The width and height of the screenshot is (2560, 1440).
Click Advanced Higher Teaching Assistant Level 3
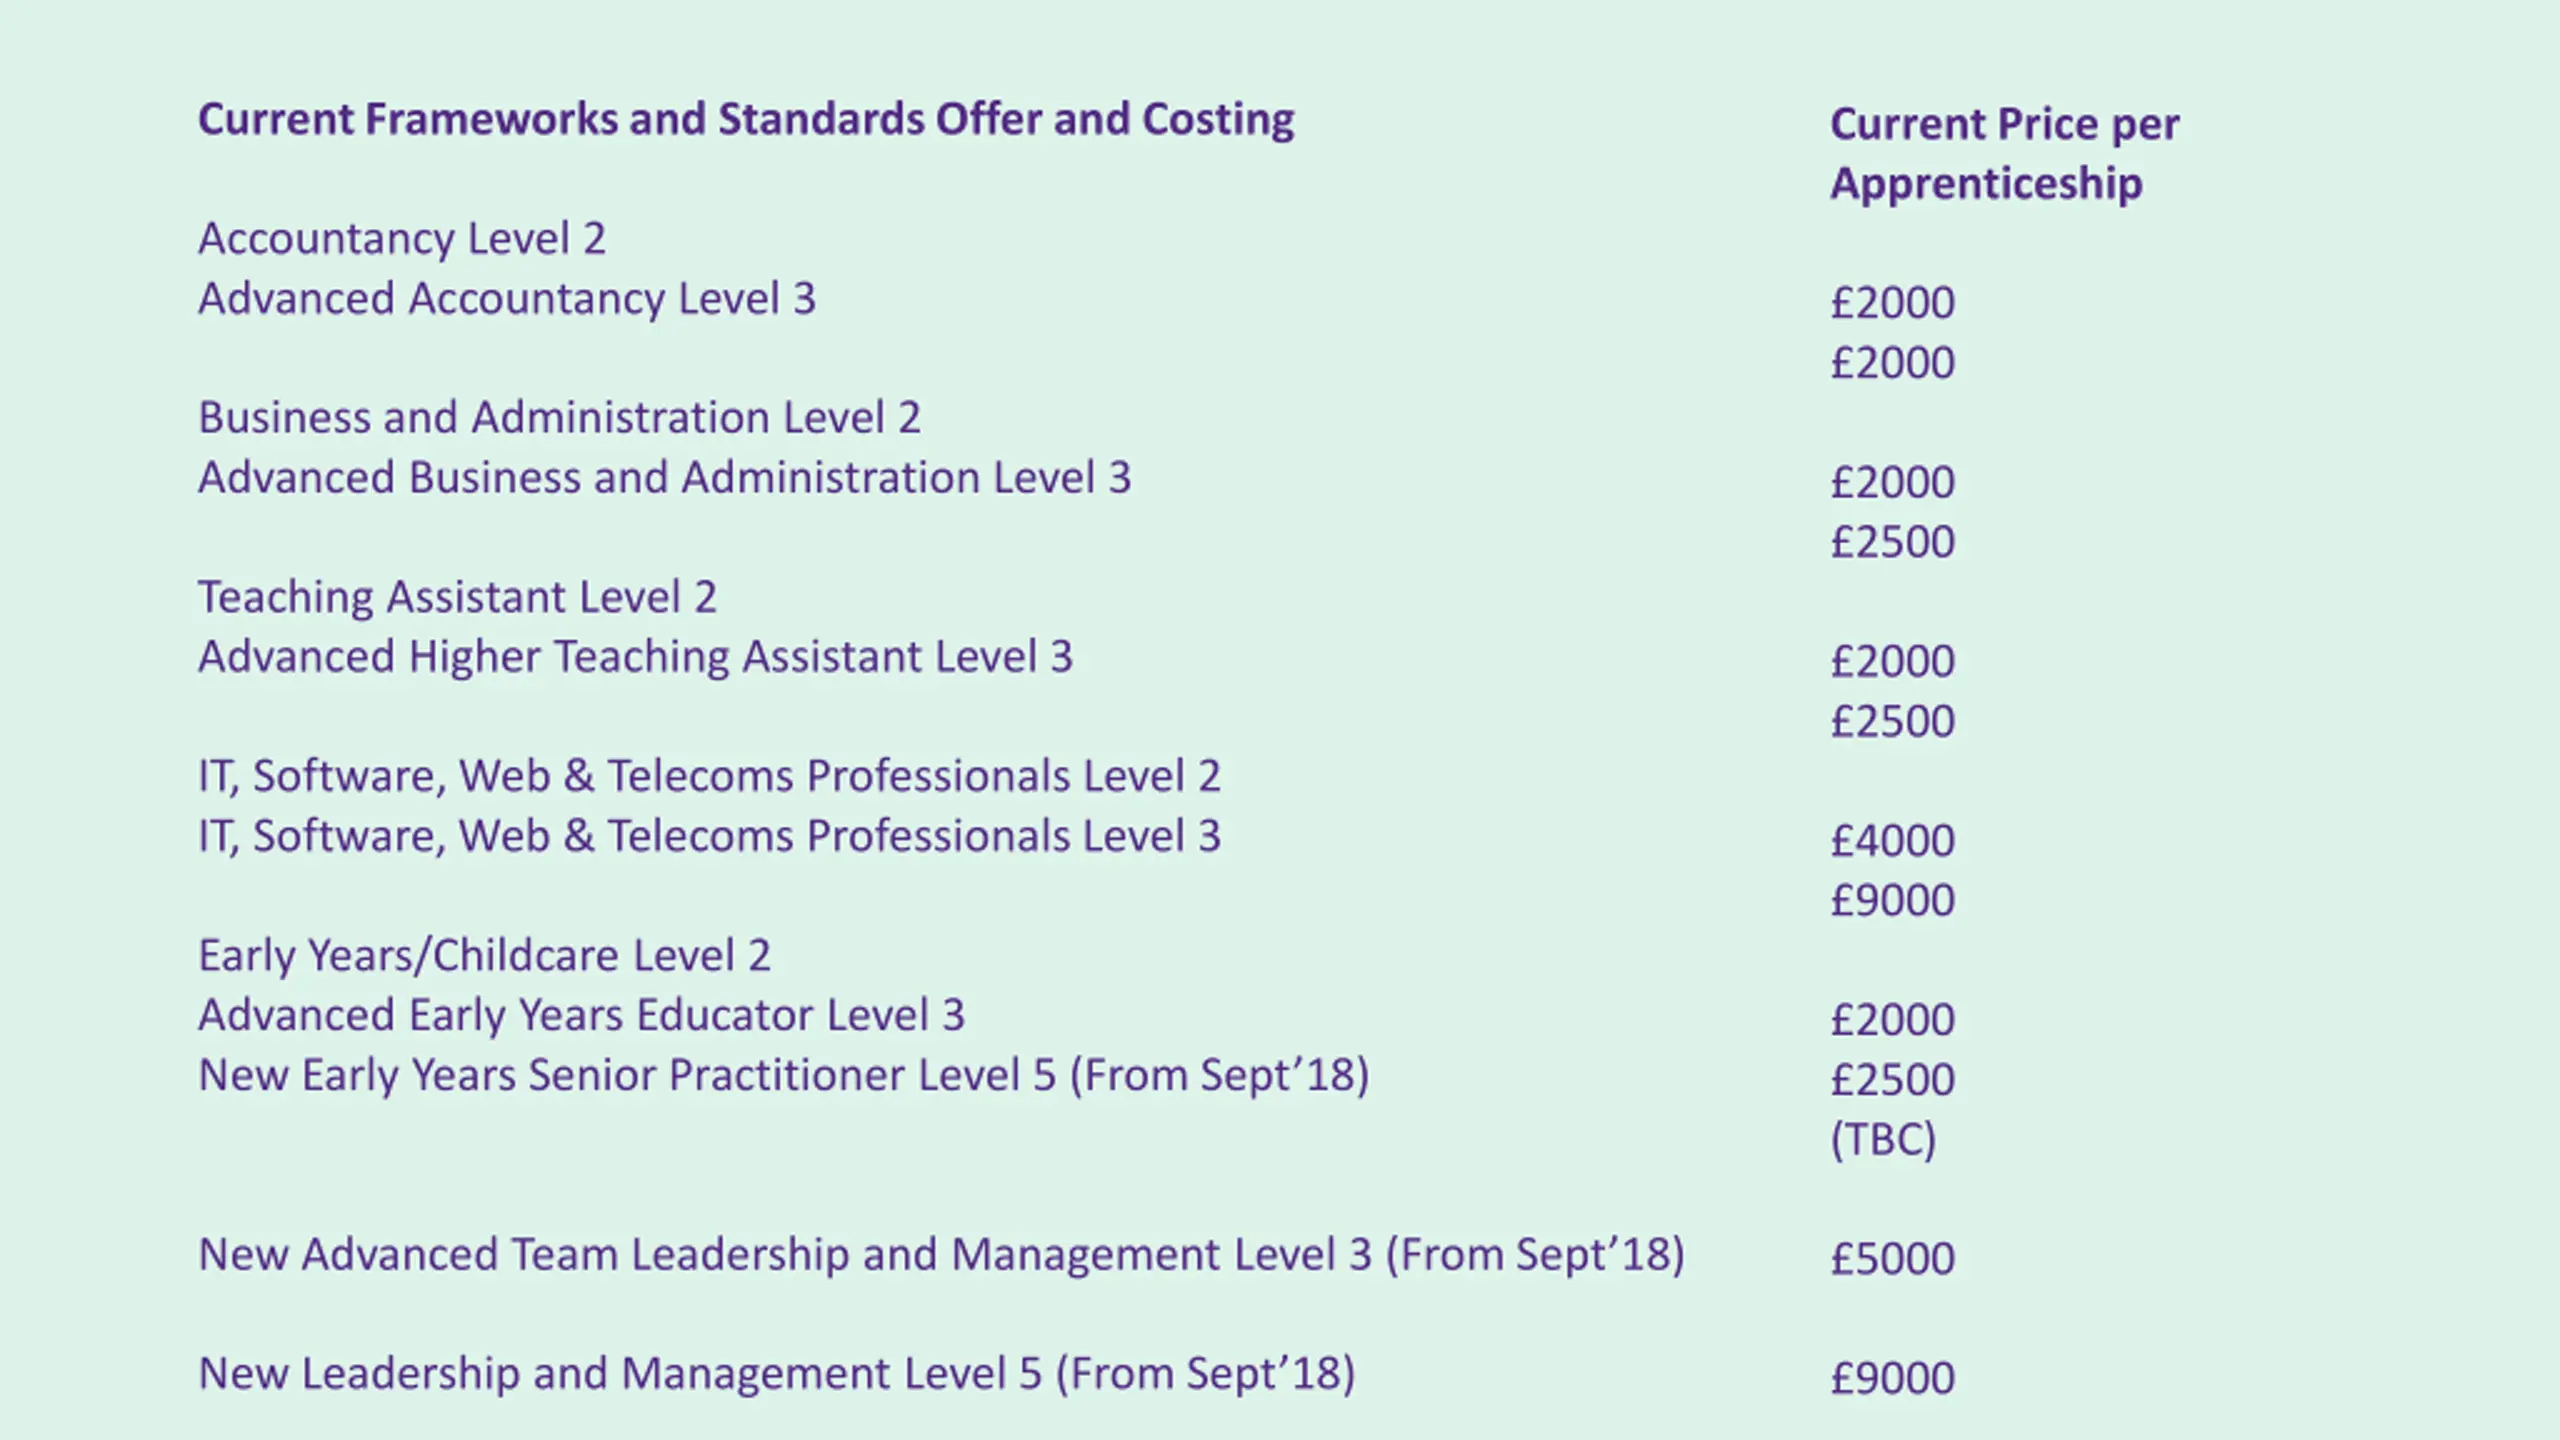coord(635,657)
